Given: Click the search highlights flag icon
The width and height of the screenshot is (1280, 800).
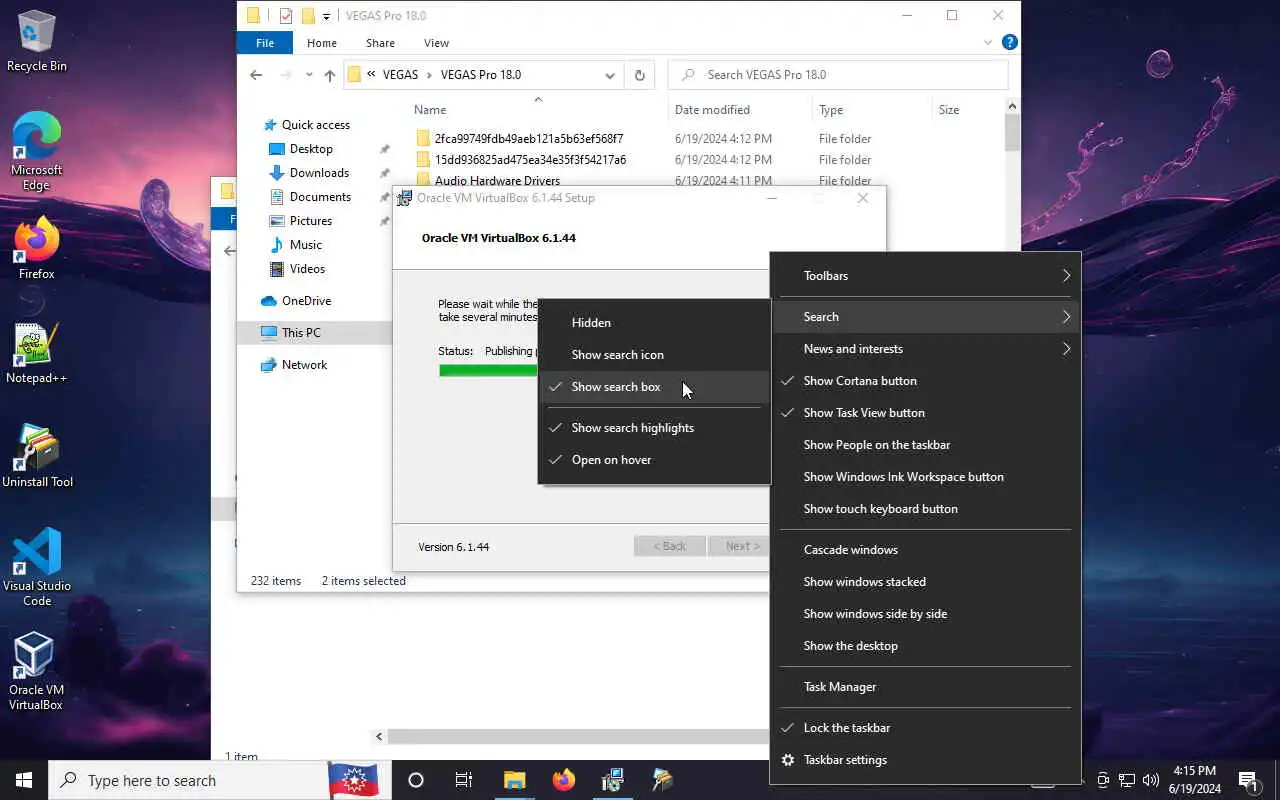Looking at the screenshot, I should click(356, 780).
